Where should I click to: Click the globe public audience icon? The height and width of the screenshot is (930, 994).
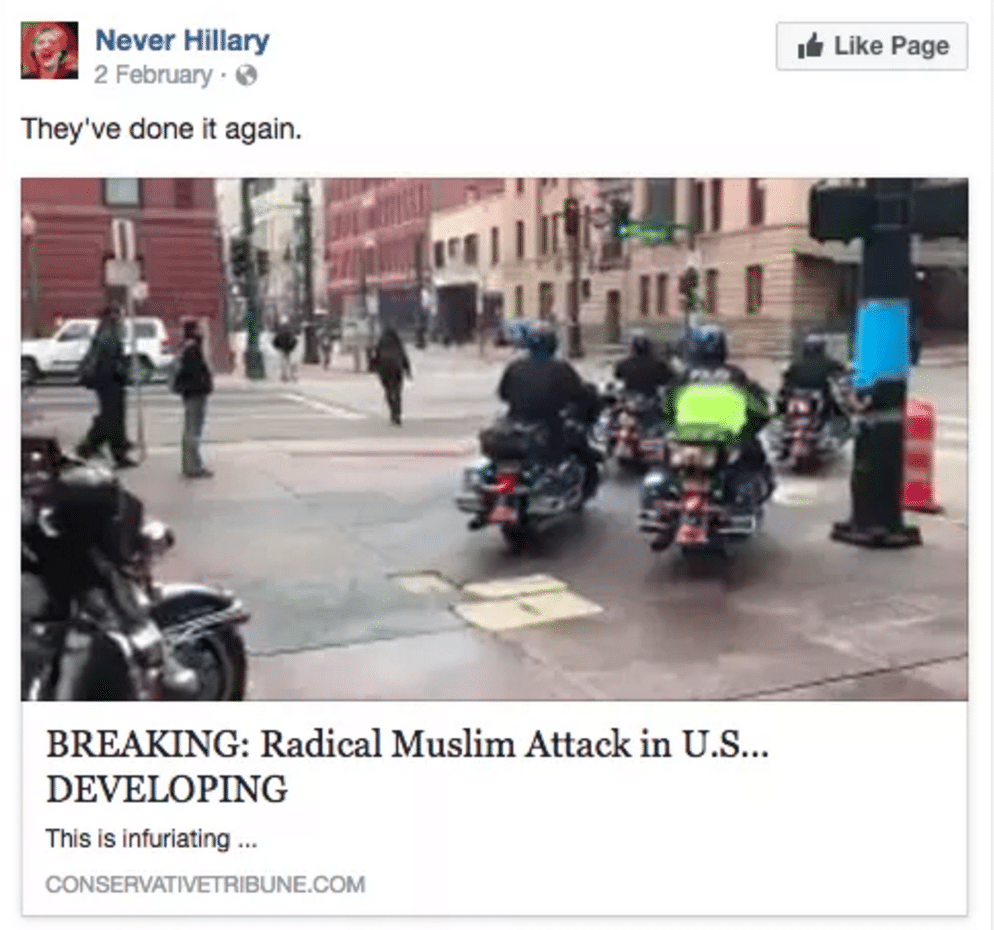[x=247, y=76]
